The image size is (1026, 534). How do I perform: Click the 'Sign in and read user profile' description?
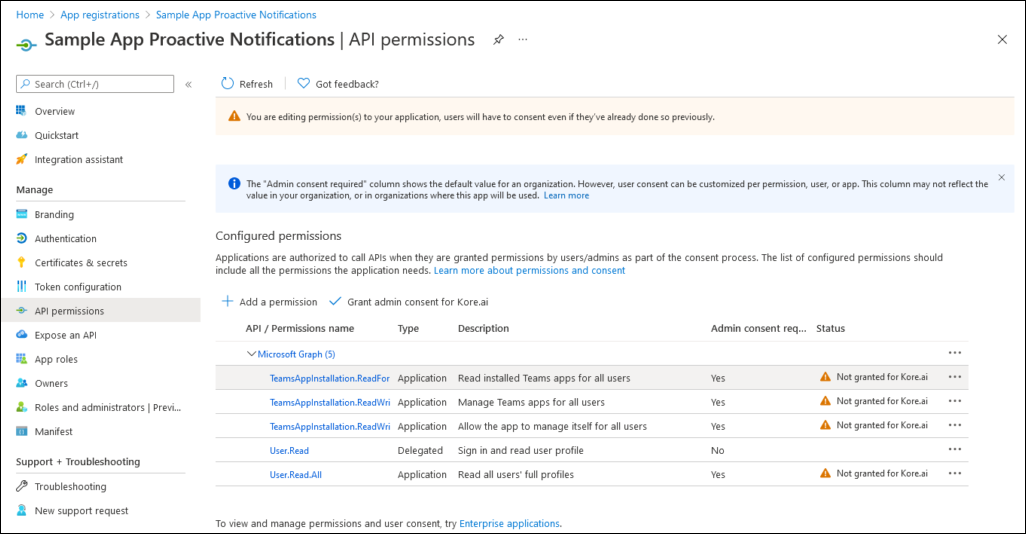point(521,450)
